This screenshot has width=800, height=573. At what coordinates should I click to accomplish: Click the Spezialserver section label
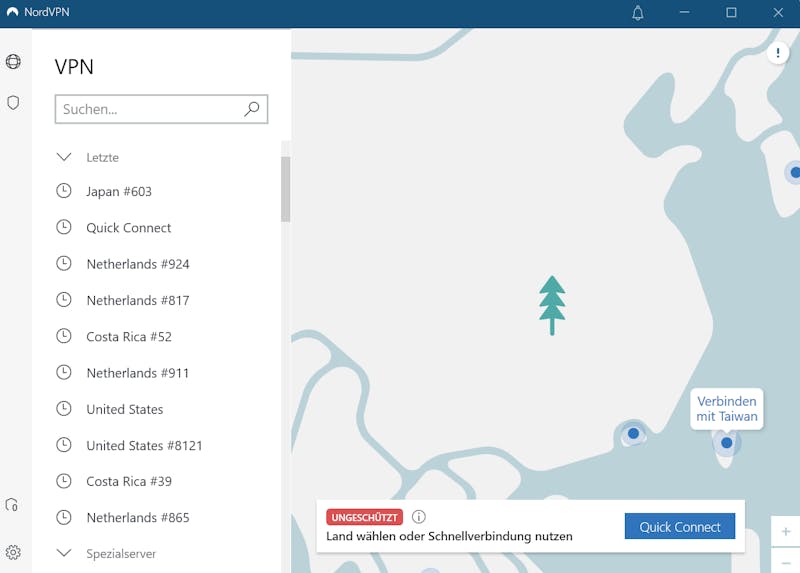[x=121, y=553]
